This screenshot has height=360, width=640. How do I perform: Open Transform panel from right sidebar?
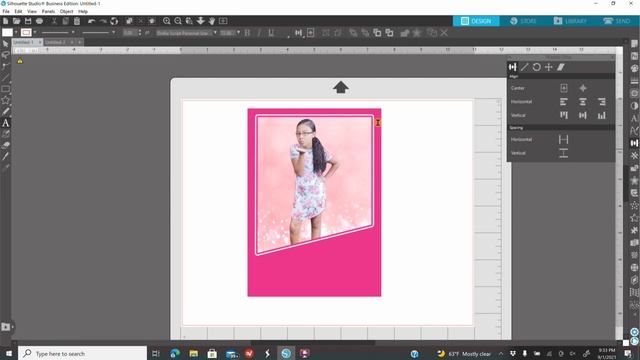pyautogui.click(x=634, y=143)
